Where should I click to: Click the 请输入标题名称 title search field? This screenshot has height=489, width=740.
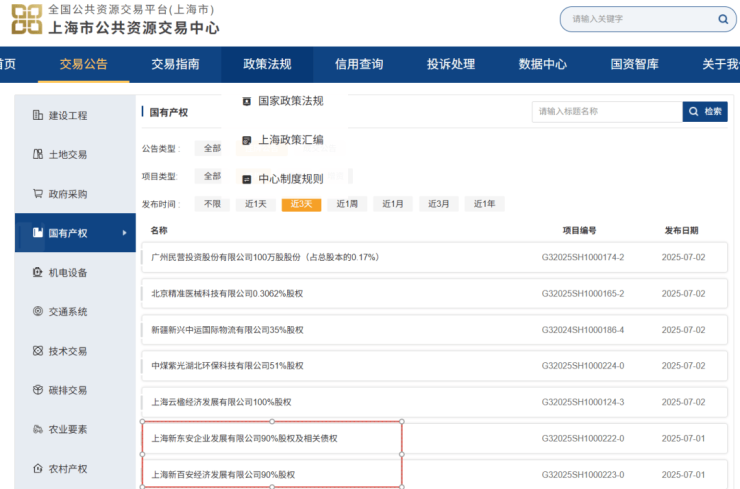click(606, 112)
